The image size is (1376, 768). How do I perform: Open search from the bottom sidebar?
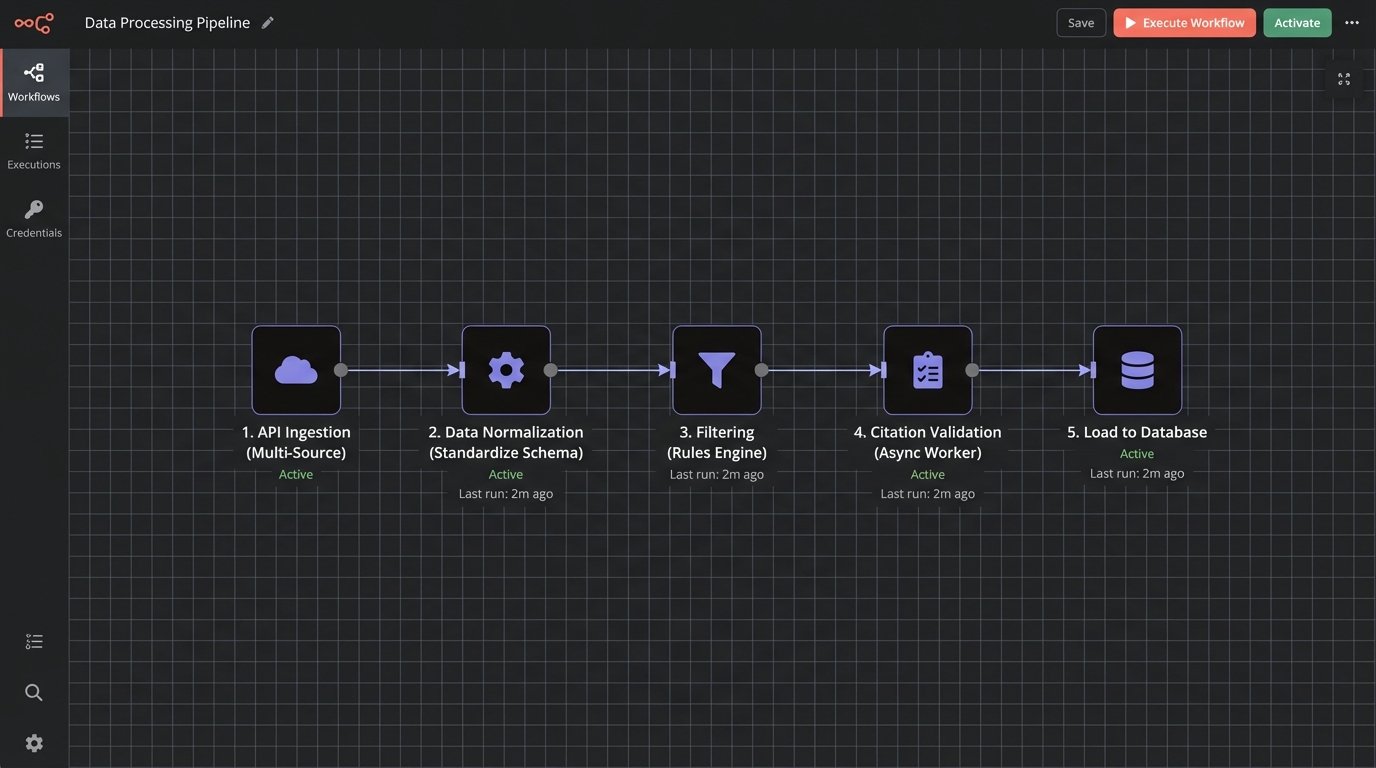pos(33,690)
